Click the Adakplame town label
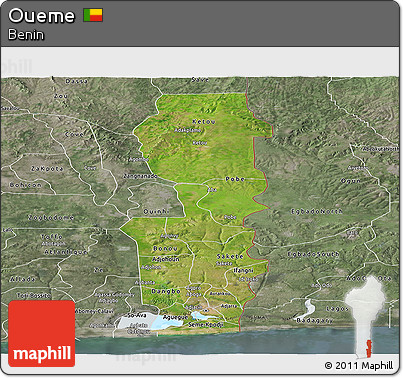Image resolution: width=403 pixels, height=378 pixels. [188, 130]
